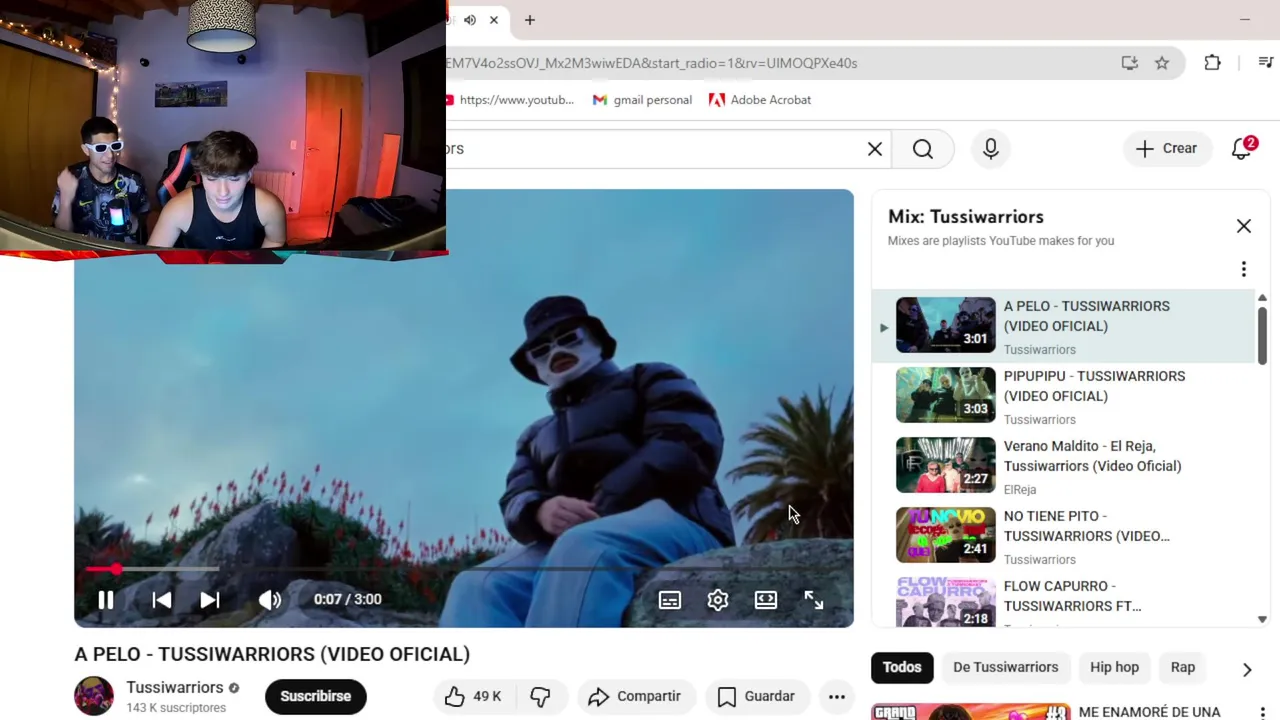Open the ME ENAMORÉ DE UNA video thumbnail
The image size is (1280, 720).
coord(971,712)
